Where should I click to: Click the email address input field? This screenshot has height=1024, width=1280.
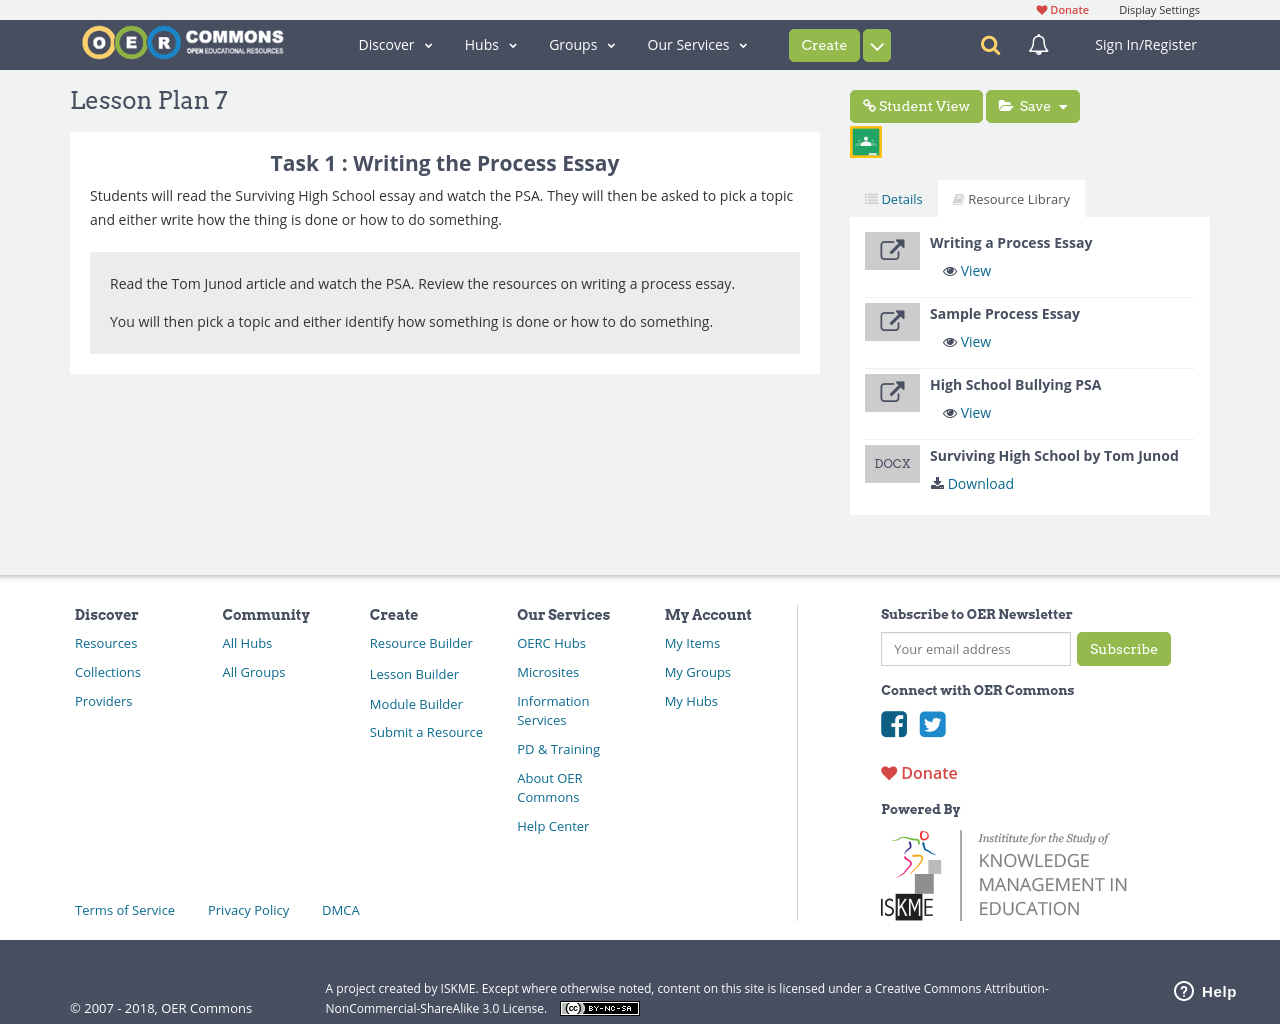coord(975,649)
